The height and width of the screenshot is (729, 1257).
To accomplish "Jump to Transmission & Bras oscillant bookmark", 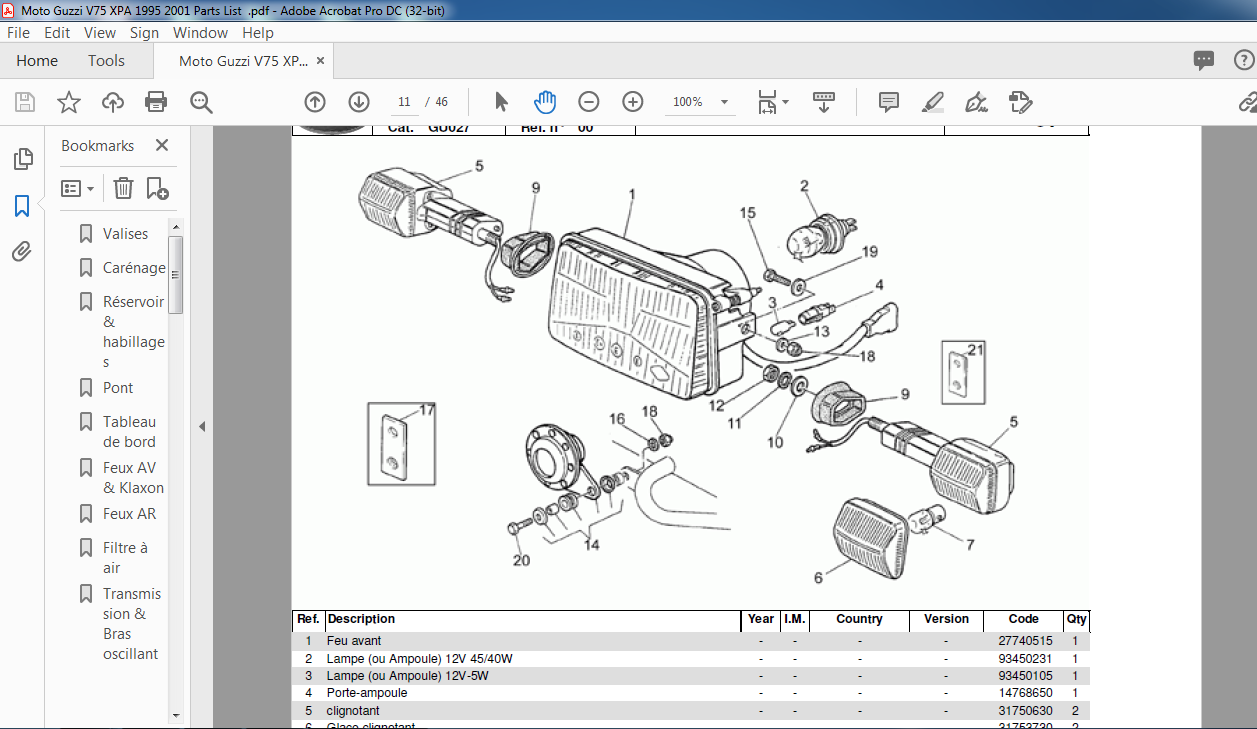I will click(131, 624).
